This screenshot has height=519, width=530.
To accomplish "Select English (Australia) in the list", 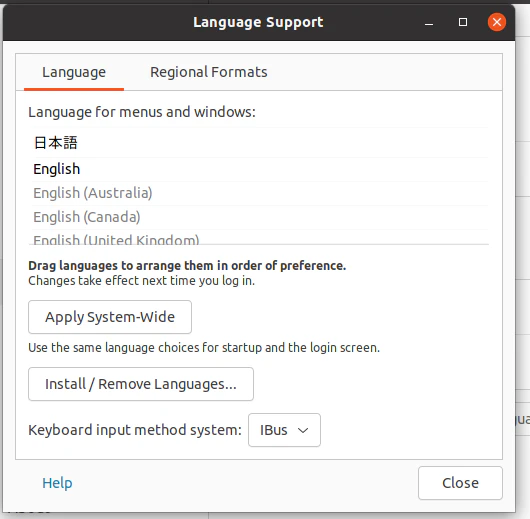I will coord(260,193).
